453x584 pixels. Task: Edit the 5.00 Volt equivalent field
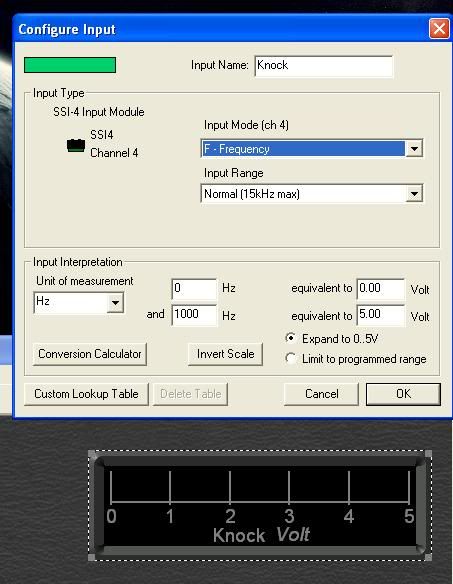[381, 315]
